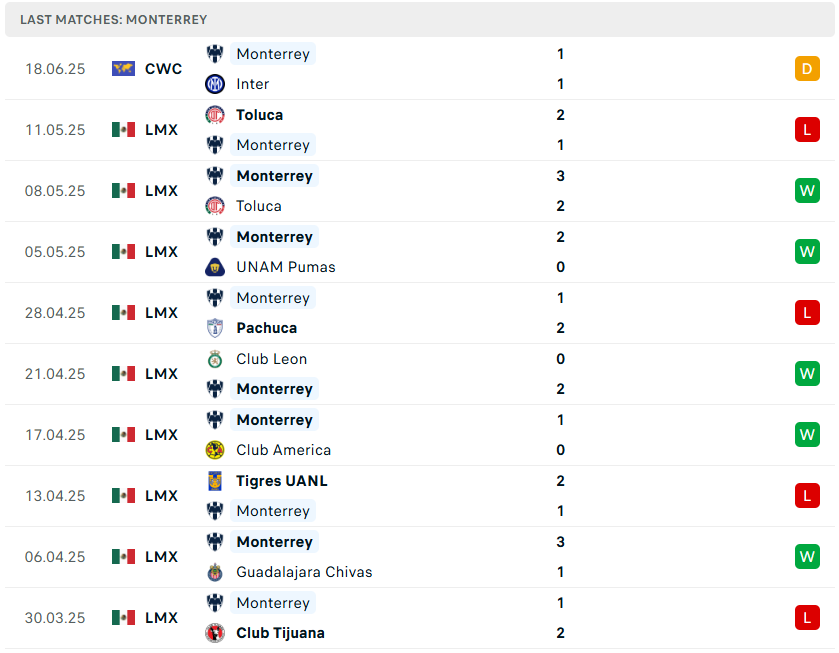Click the UNAM Pumas team logo
The width and height of the screenshot is (839, 653).
(215, 267)
